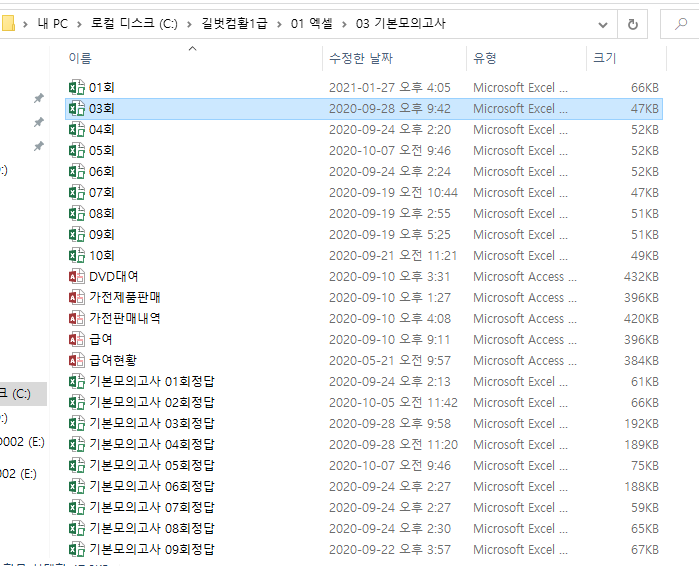Viewport: 699px width, 566px height.
Task: Select the 가전판매내역 file
Action: (125, 319)
